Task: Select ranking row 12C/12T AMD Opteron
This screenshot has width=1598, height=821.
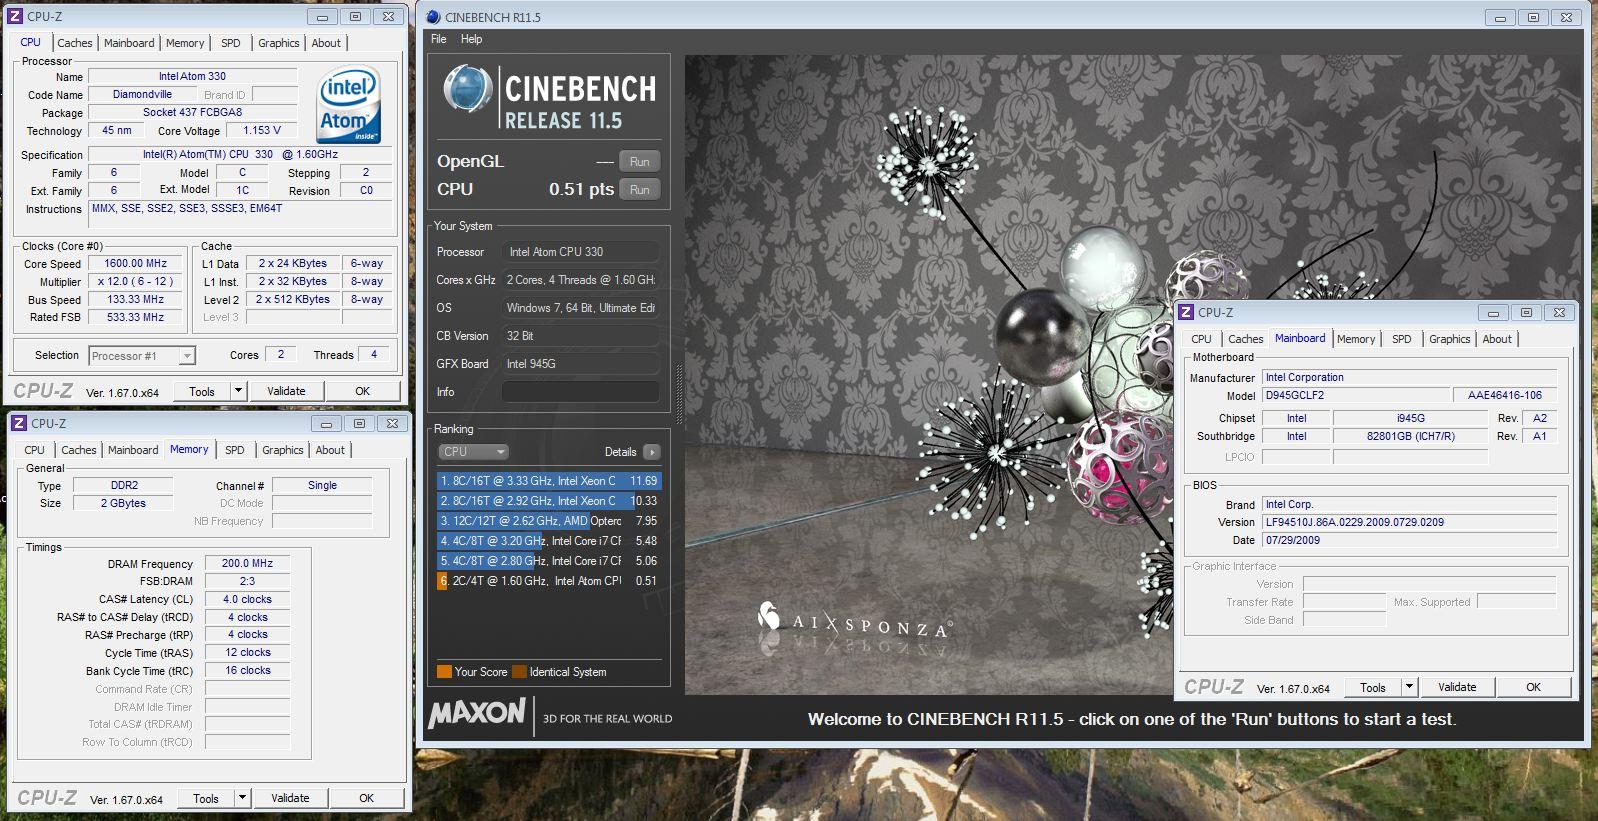Action: (549, 521)
